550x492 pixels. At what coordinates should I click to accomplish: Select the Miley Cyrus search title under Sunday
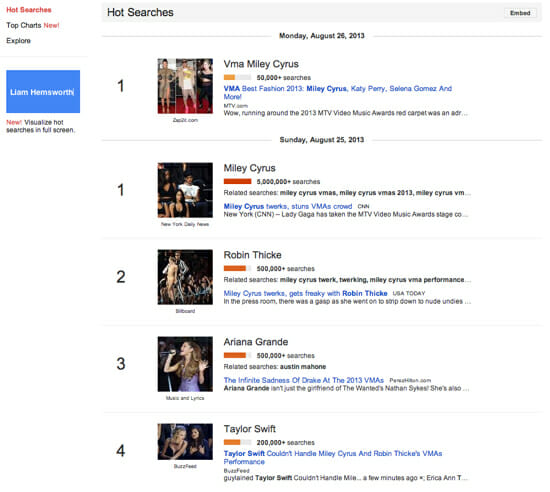249,168
